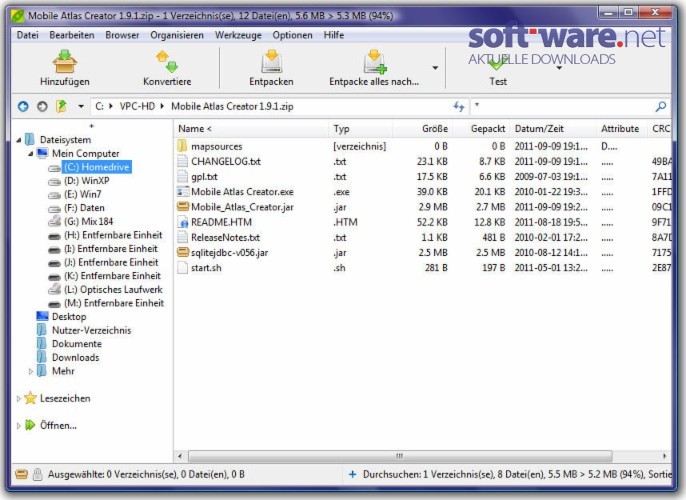This screenshot has height=500, width=686.
Task: Click the blue back navigation arrow
Action: [23, 106]
